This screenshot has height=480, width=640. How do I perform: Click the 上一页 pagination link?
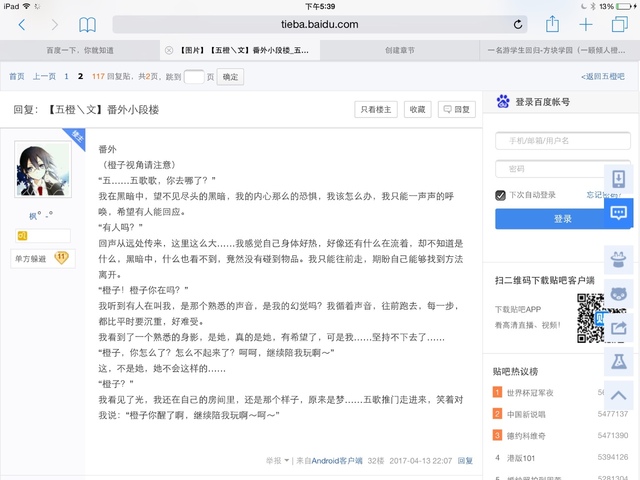(x=44, y=76)
